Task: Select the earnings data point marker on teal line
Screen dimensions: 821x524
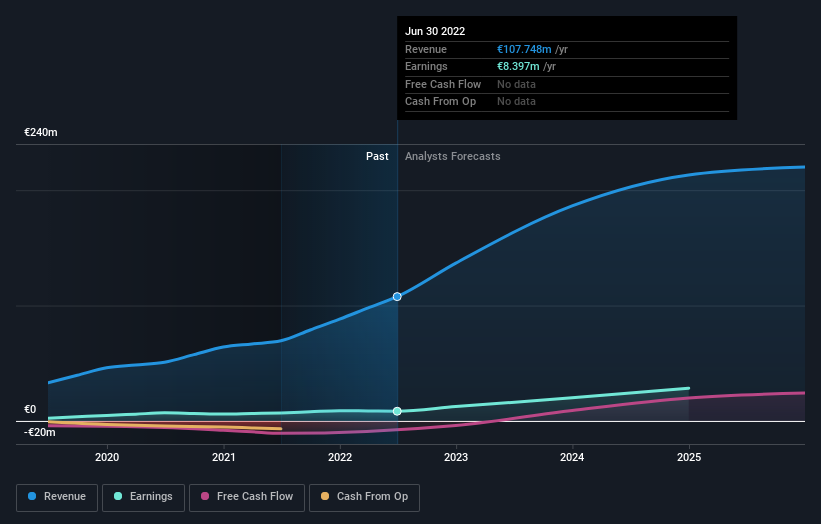Action: point(397,411)
